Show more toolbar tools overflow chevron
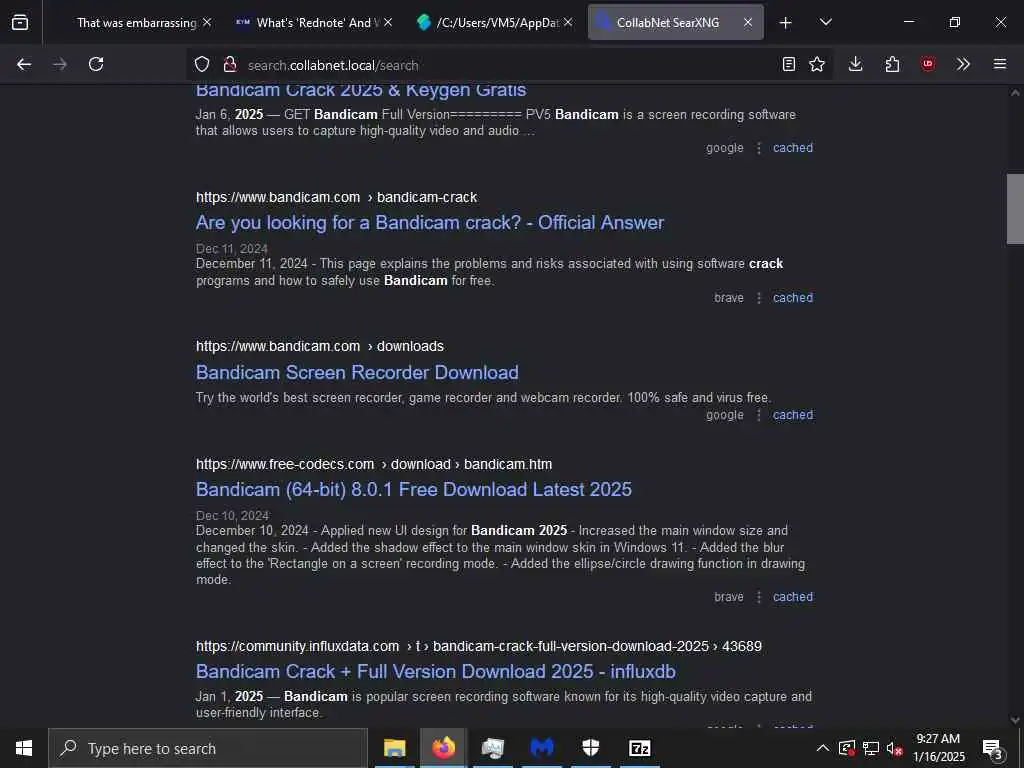Screen dimensions: 1024x768 coord(963,64)
